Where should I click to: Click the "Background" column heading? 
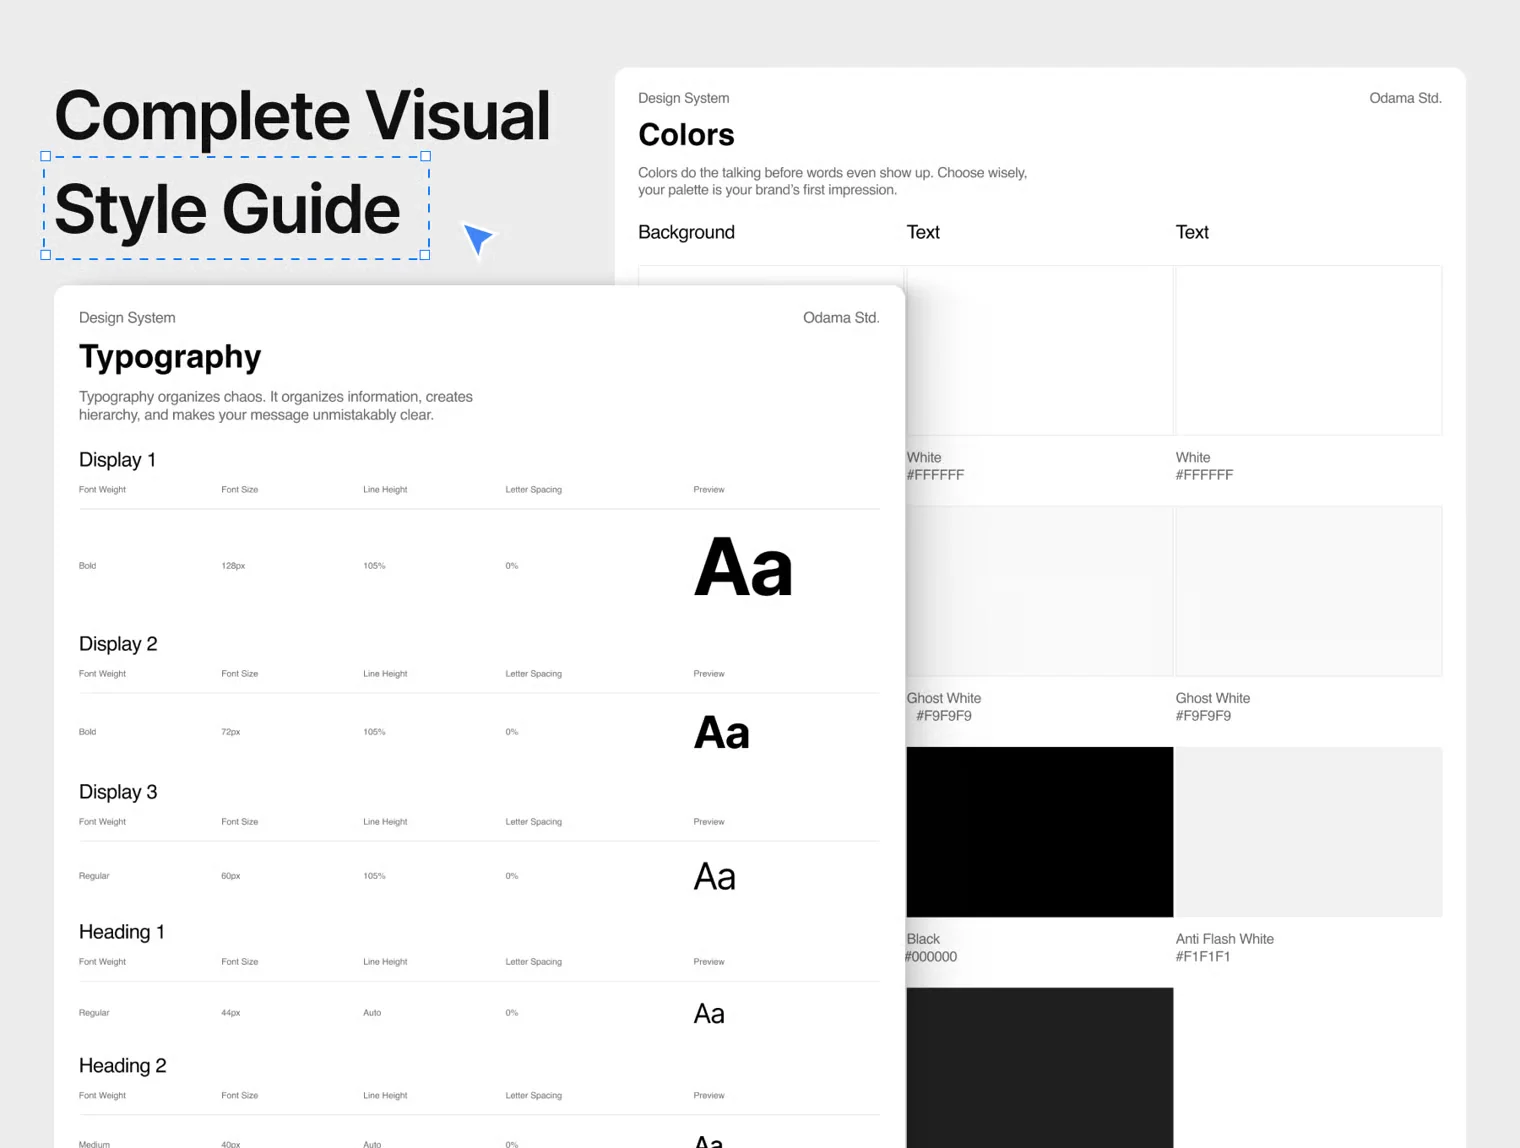pyautogui.click(x=687, y=232)
